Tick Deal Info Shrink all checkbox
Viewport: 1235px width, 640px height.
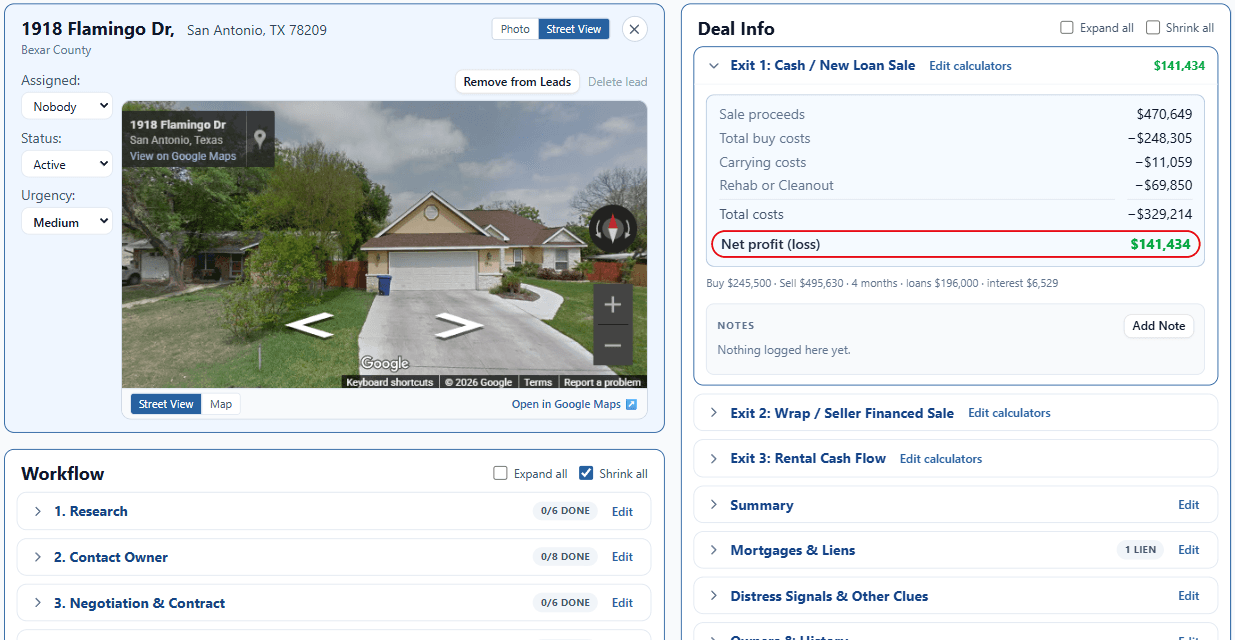click(x=1153, y=28)
